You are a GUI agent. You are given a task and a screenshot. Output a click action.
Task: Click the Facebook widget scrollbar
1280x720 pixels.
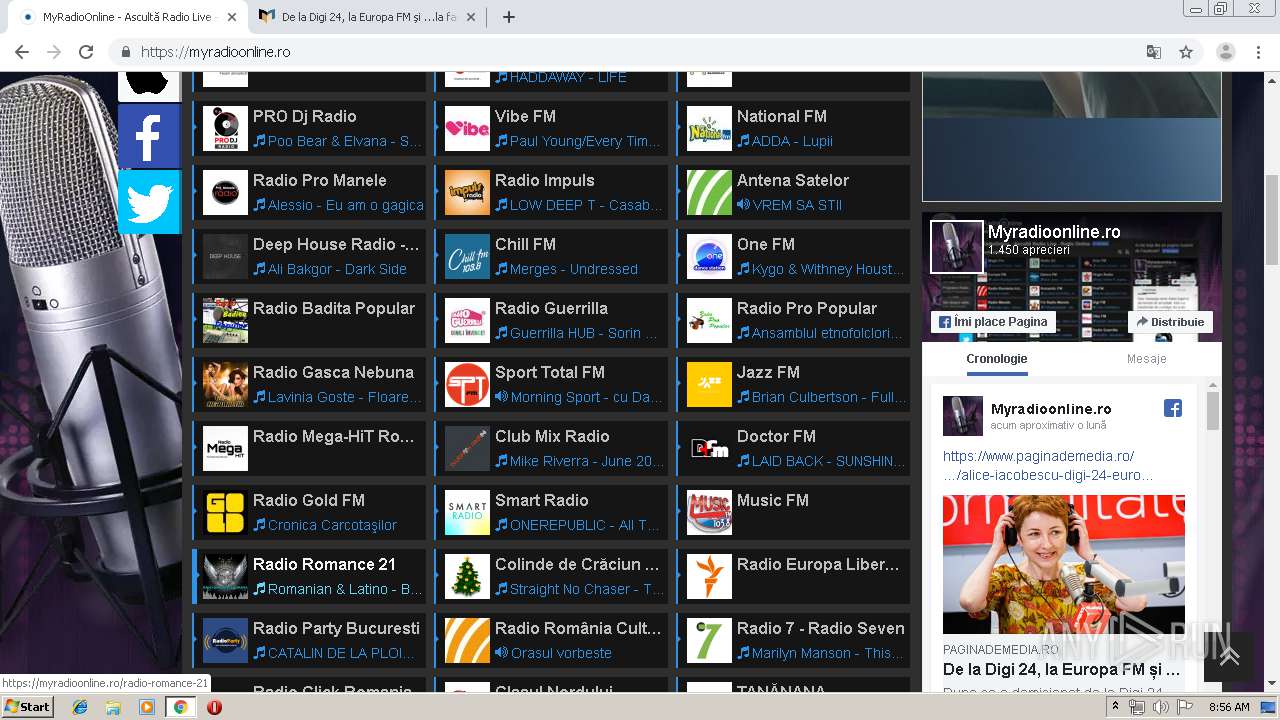pos(1213,410)
